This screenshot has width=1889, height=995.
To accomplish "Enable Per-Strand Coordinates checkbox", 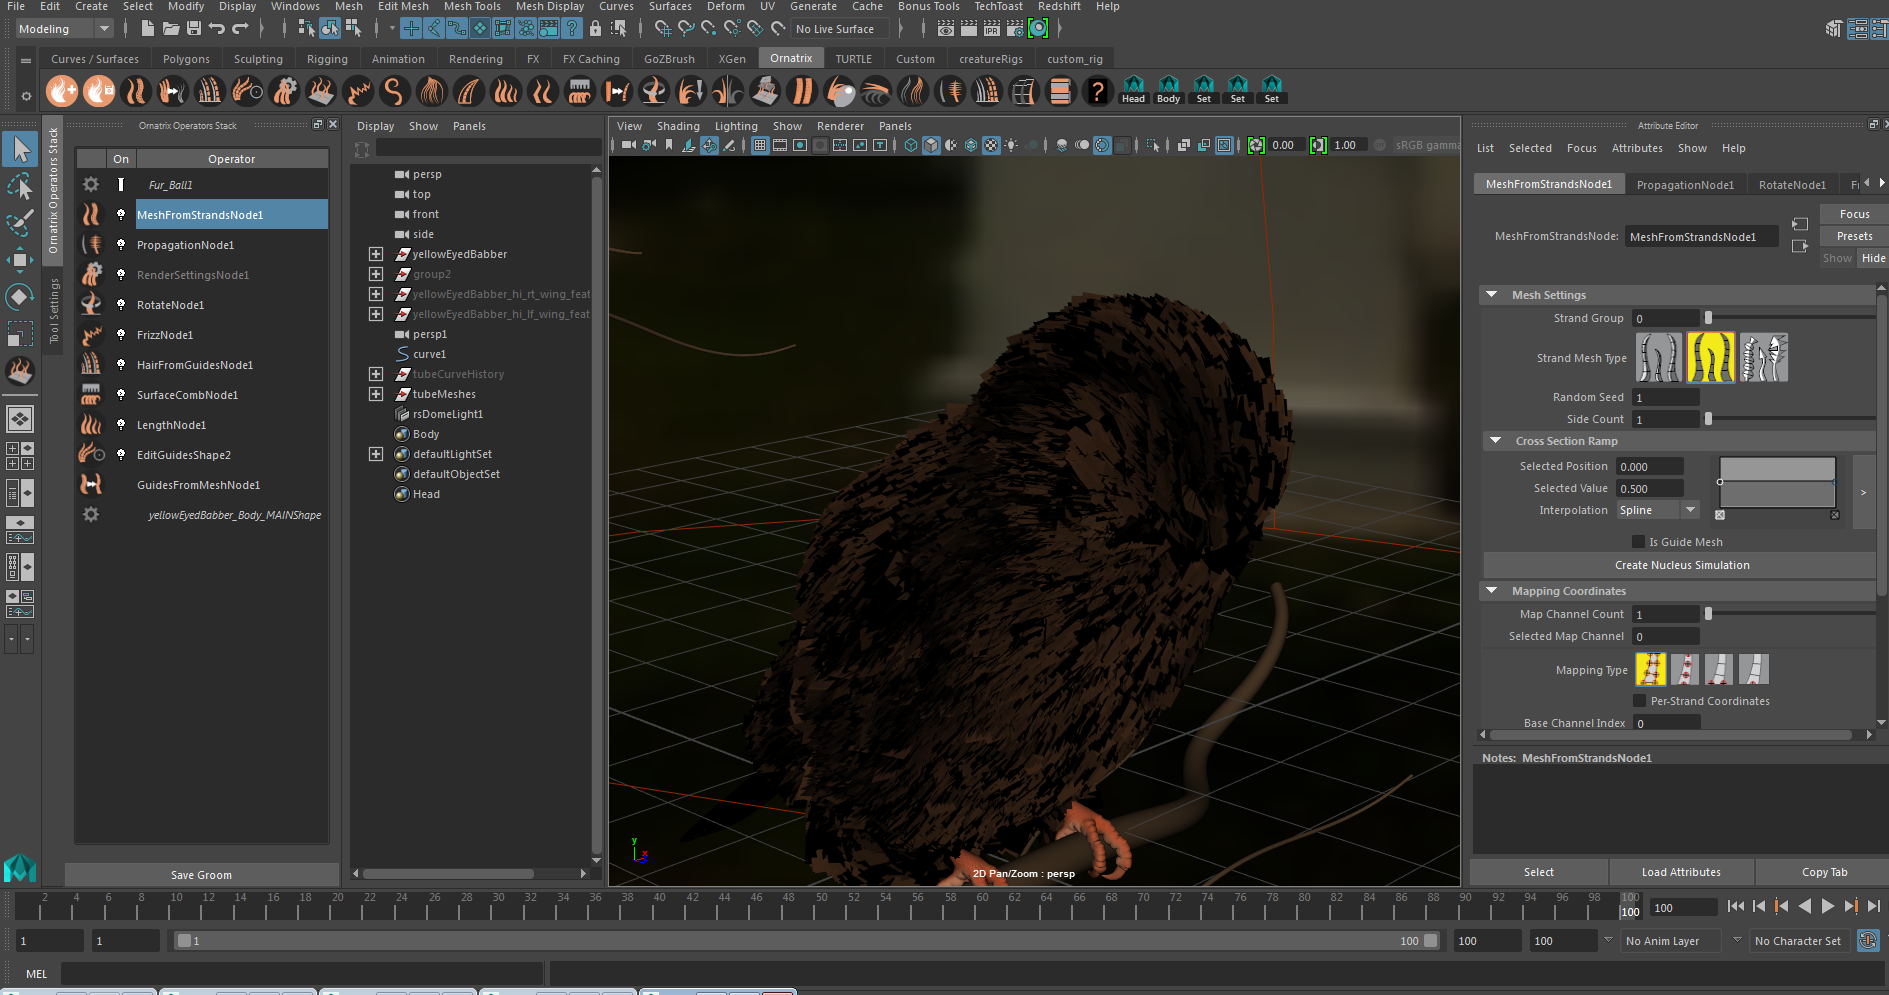I will point(1639,701).
